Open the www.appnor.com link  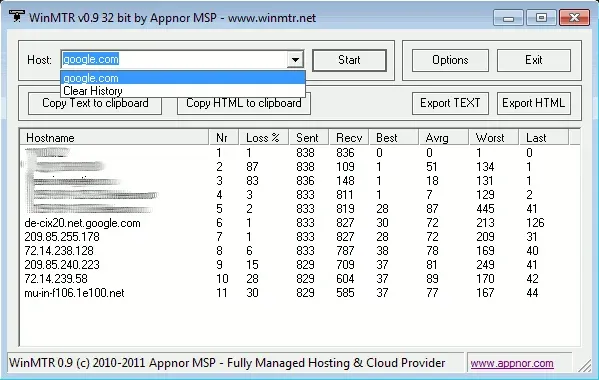coord(512,363)
